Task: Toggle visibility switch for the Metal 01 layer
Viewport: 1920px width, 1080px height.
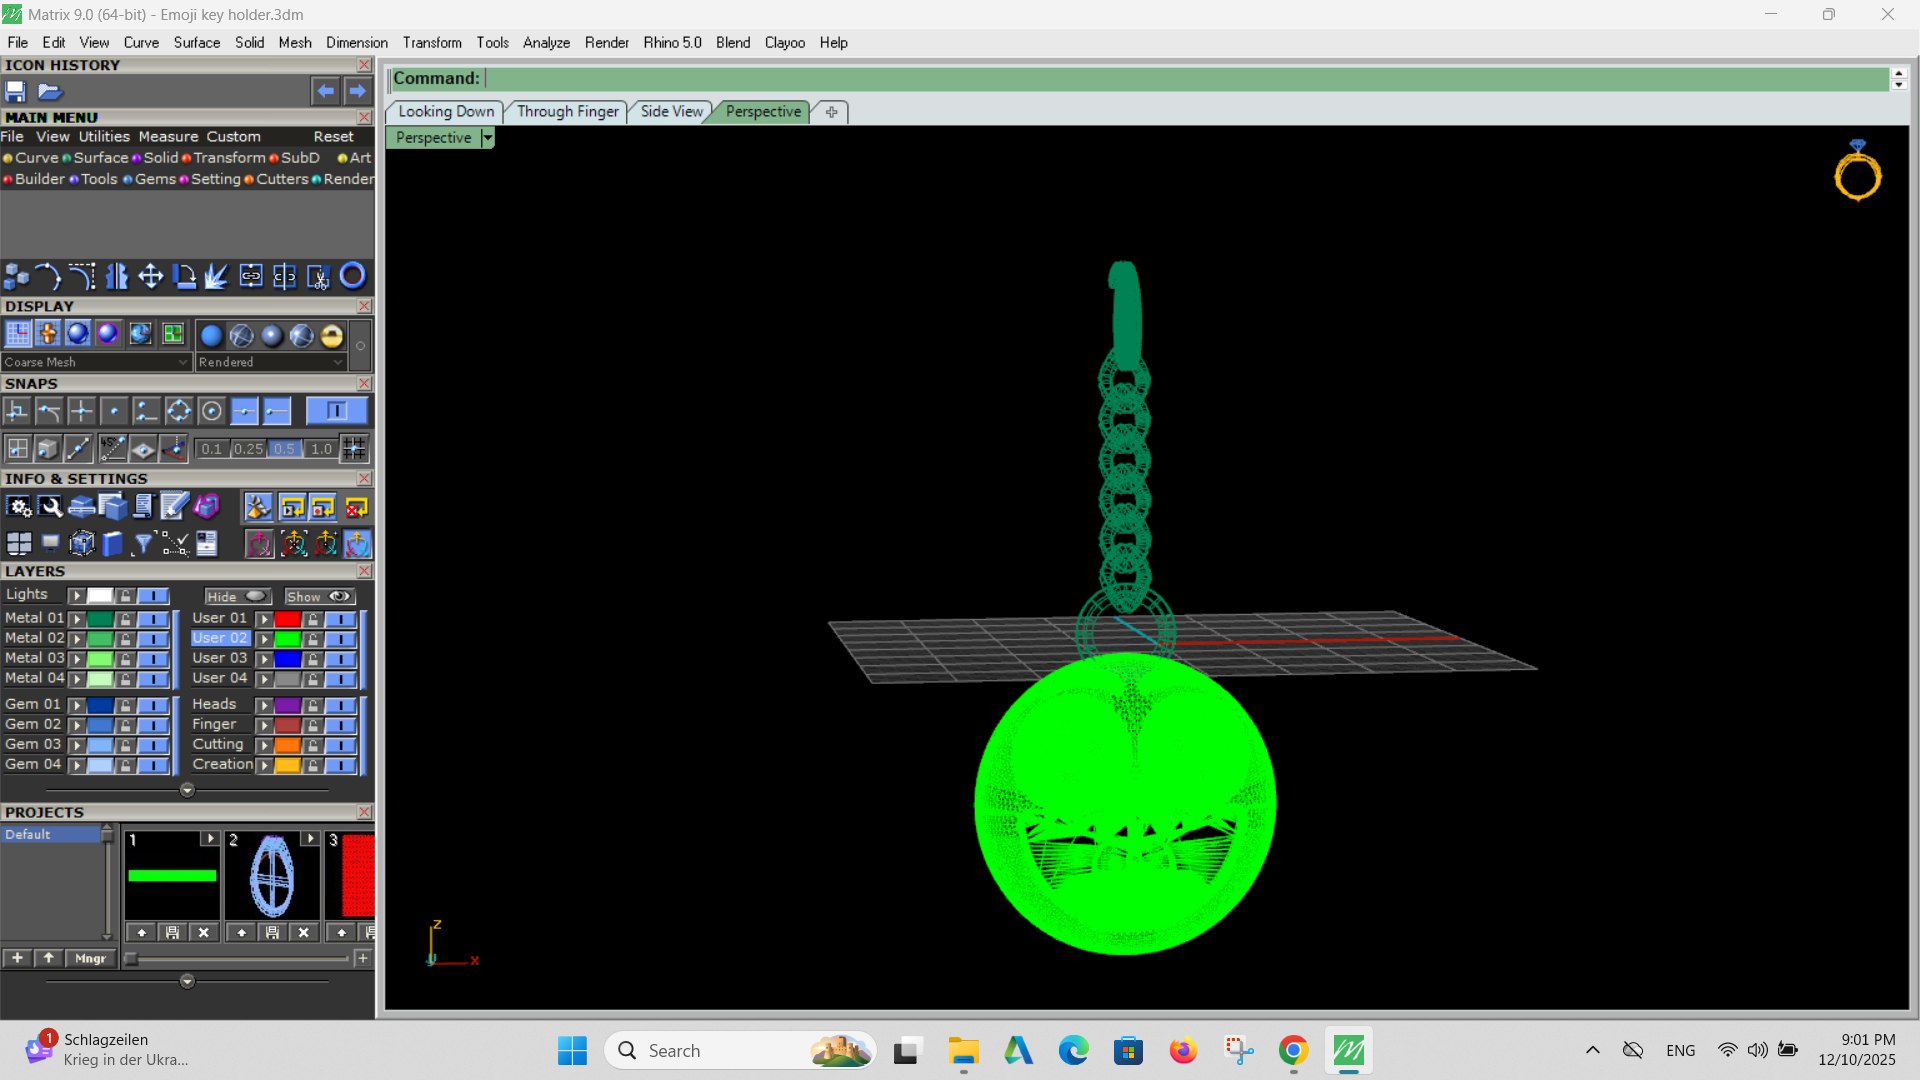Action: coord(153,619)
